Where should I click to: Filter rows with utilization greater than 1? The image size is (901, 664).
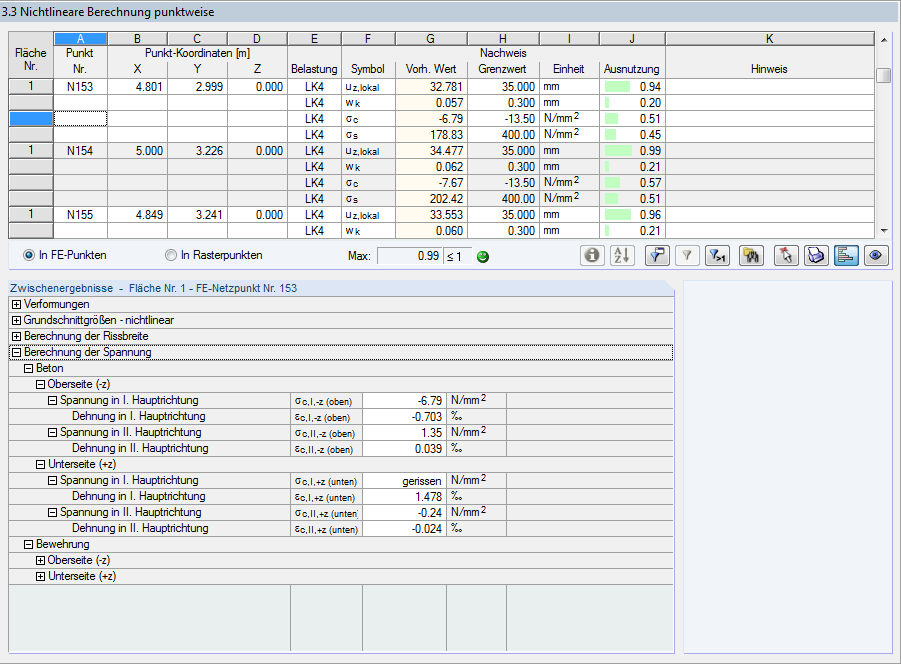717,255
